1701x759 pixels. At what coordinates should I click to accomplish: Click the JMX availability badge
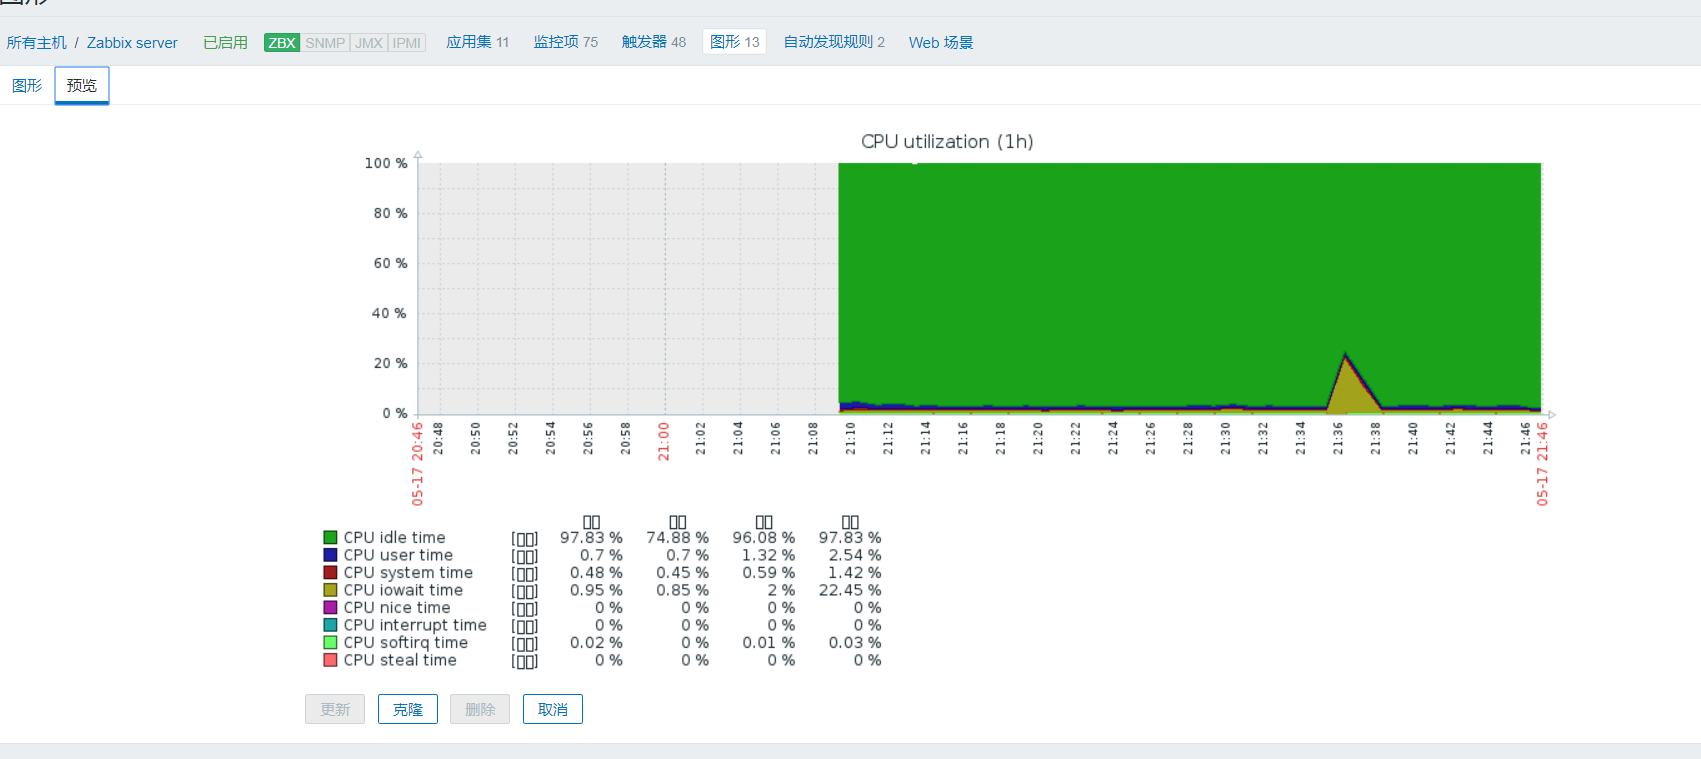(369, 43)
